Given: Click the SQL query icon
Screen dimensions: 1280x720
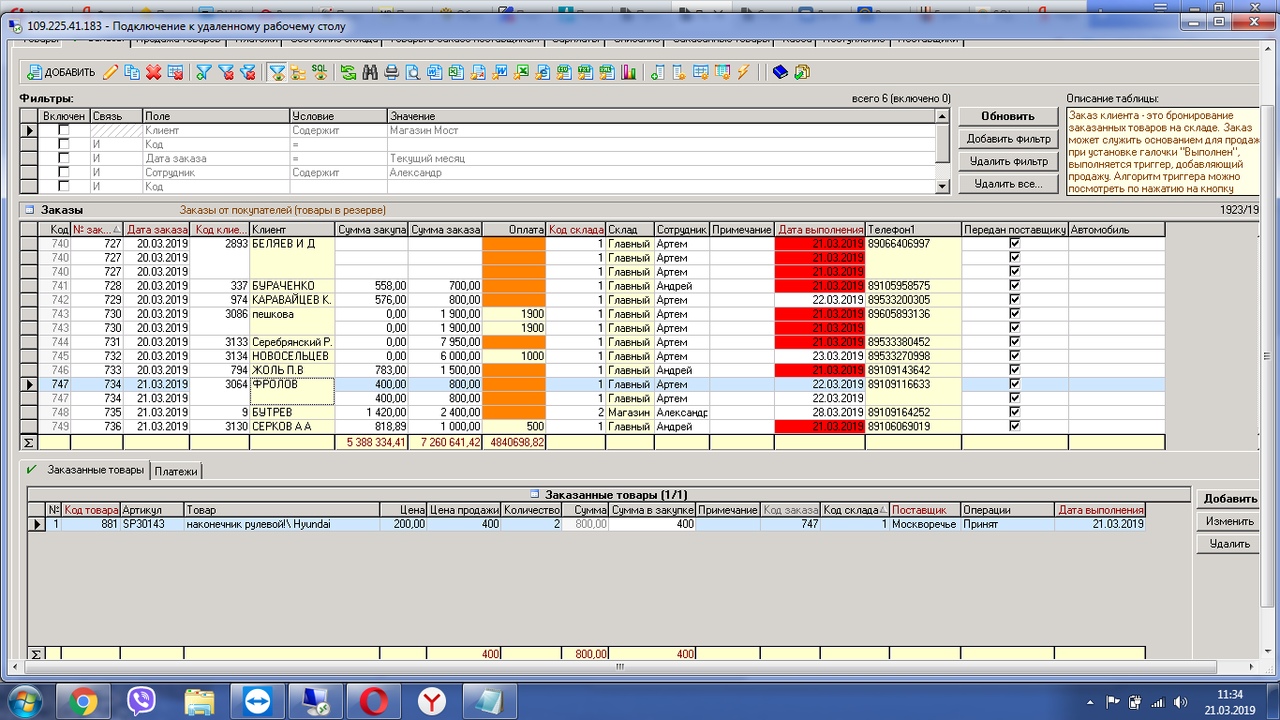Looking at the screenshot, I should (319, 72).
